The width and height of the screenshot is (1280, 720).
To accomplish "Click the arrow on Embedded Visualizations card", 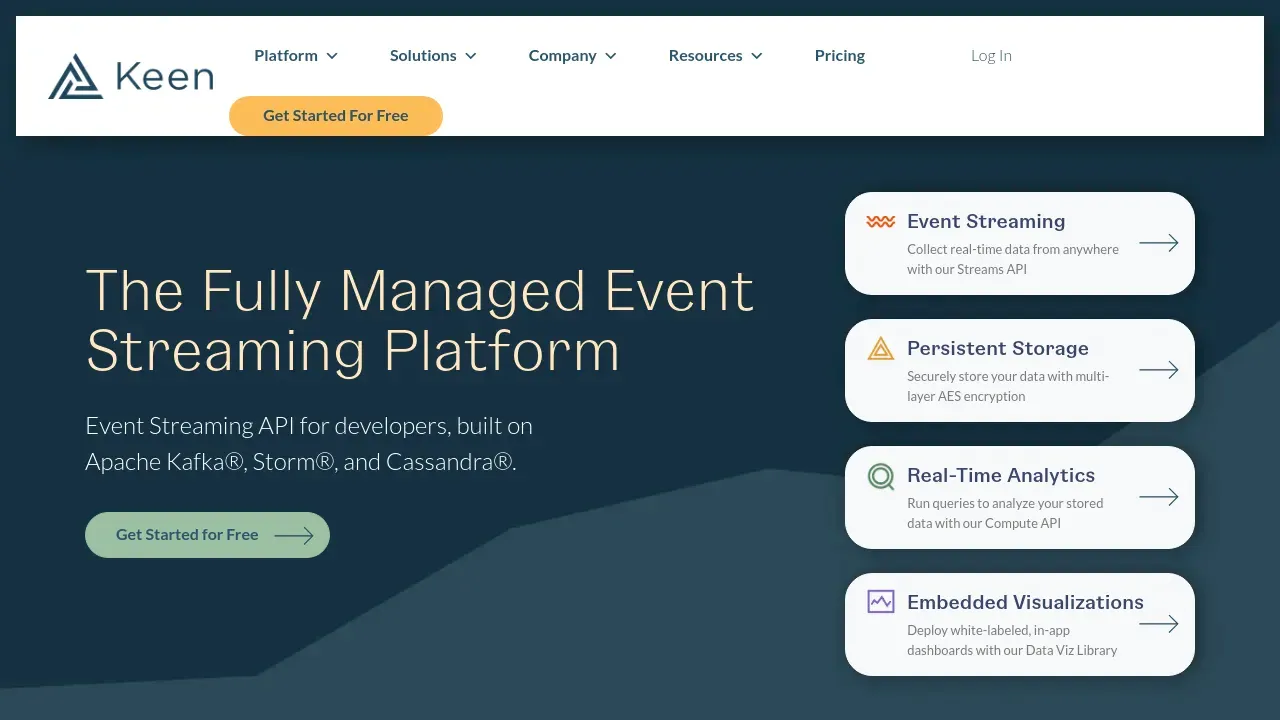I will pyautogui.click(x=1159, y=624).
